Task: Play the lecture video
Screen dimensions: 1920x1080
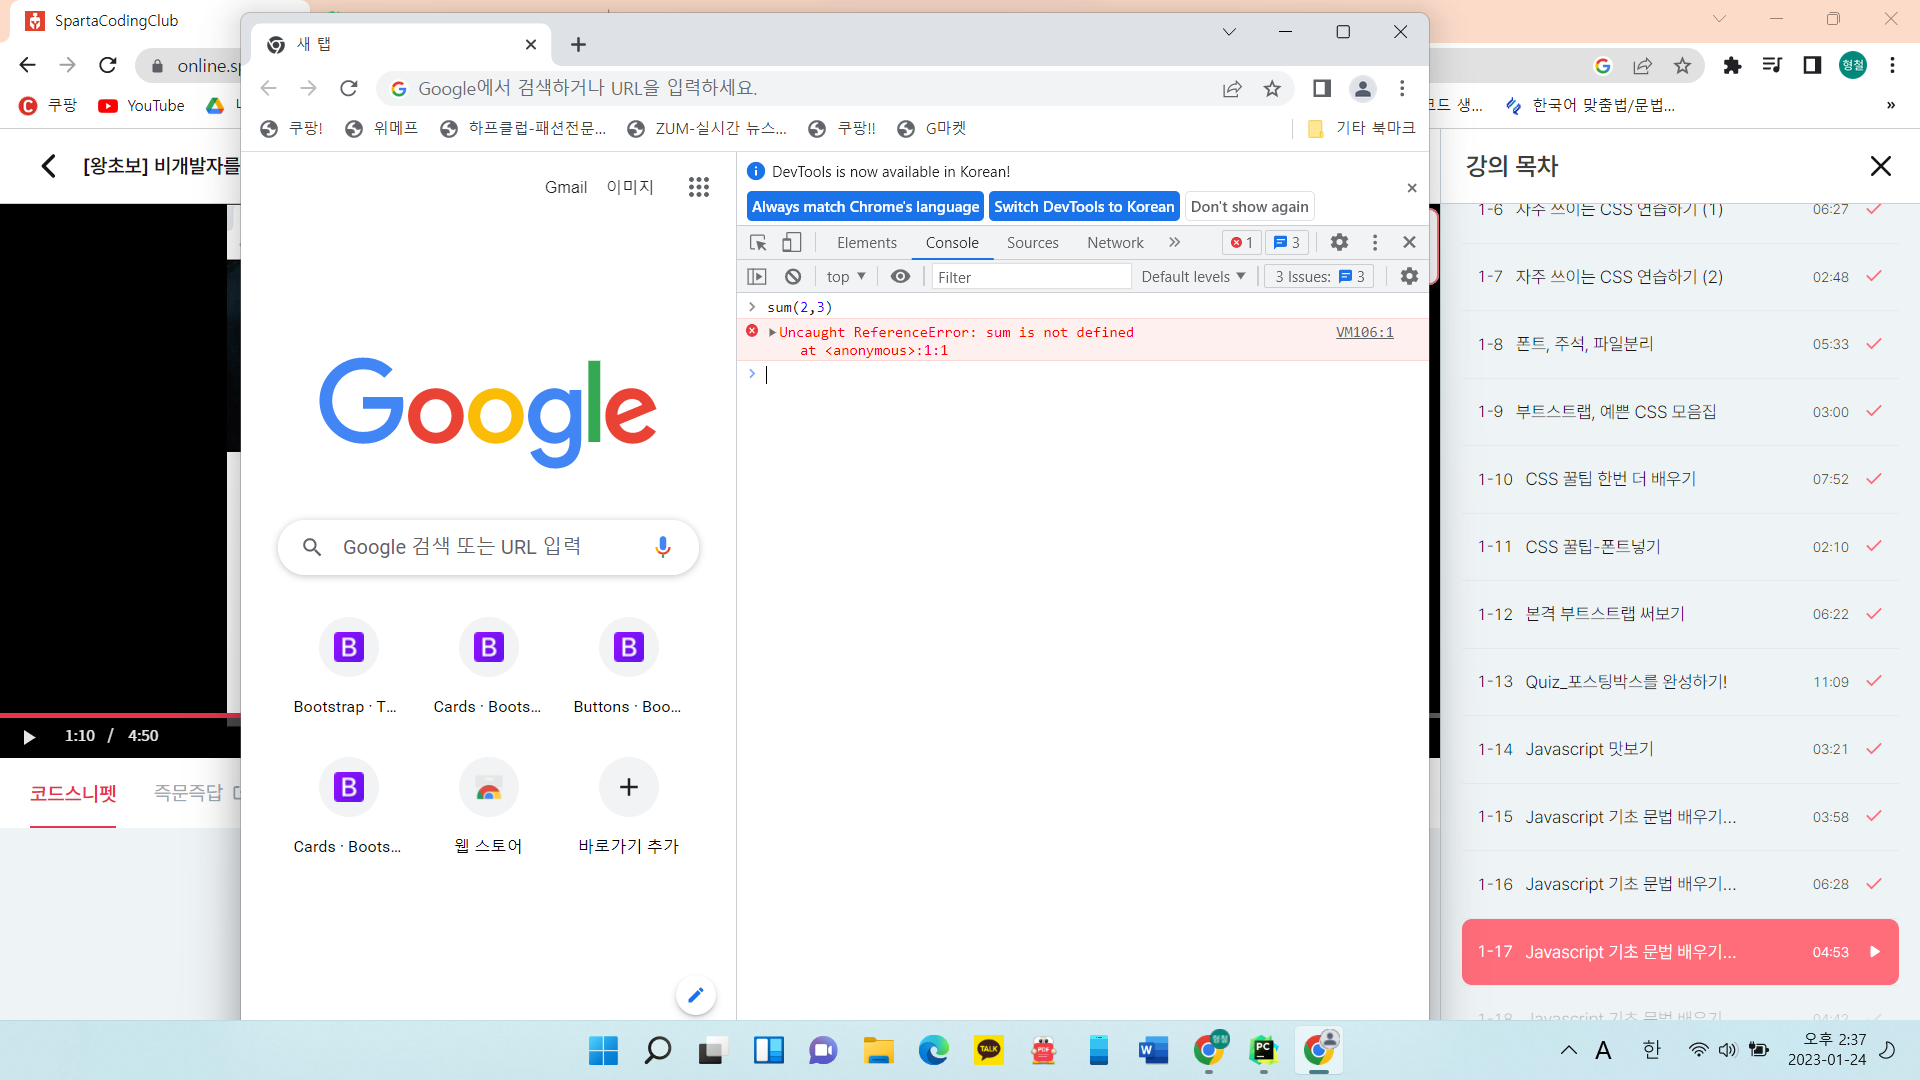Action: 29,737
